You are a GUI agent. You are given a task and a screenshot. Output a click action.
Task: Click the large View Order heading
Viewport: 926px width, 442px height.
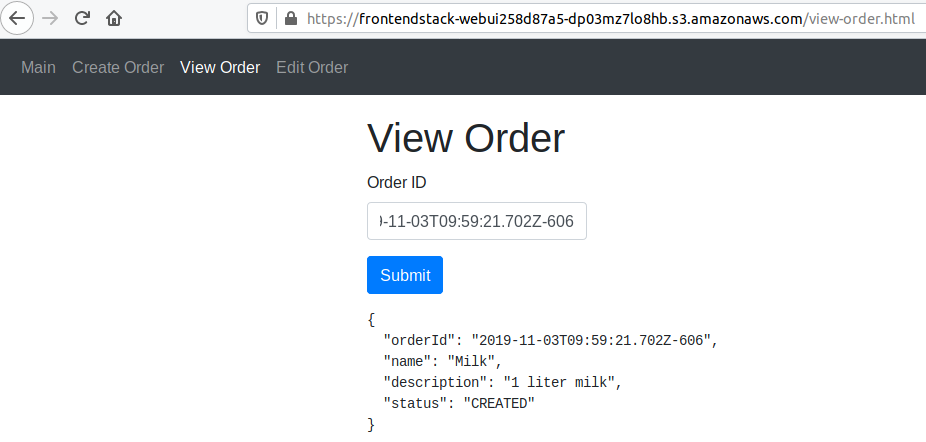(466, 138)
